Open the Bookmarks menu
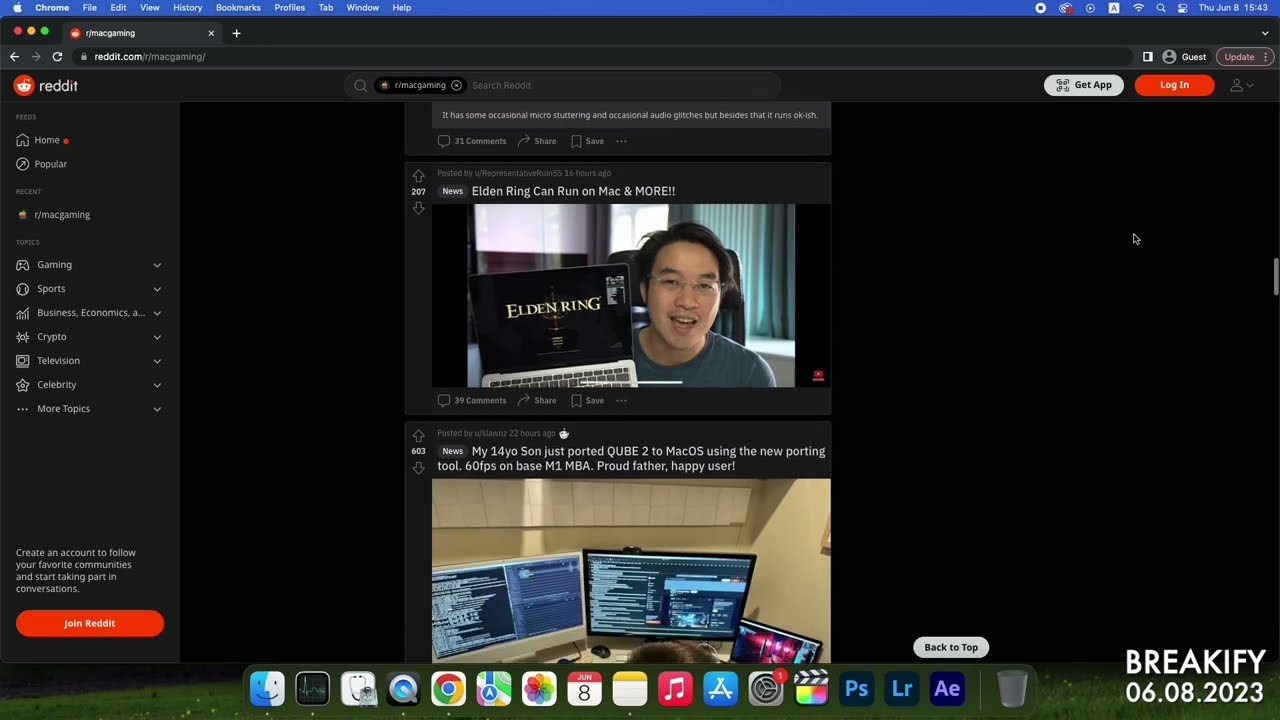The image size is (1280, 720). tap(238, 7)
